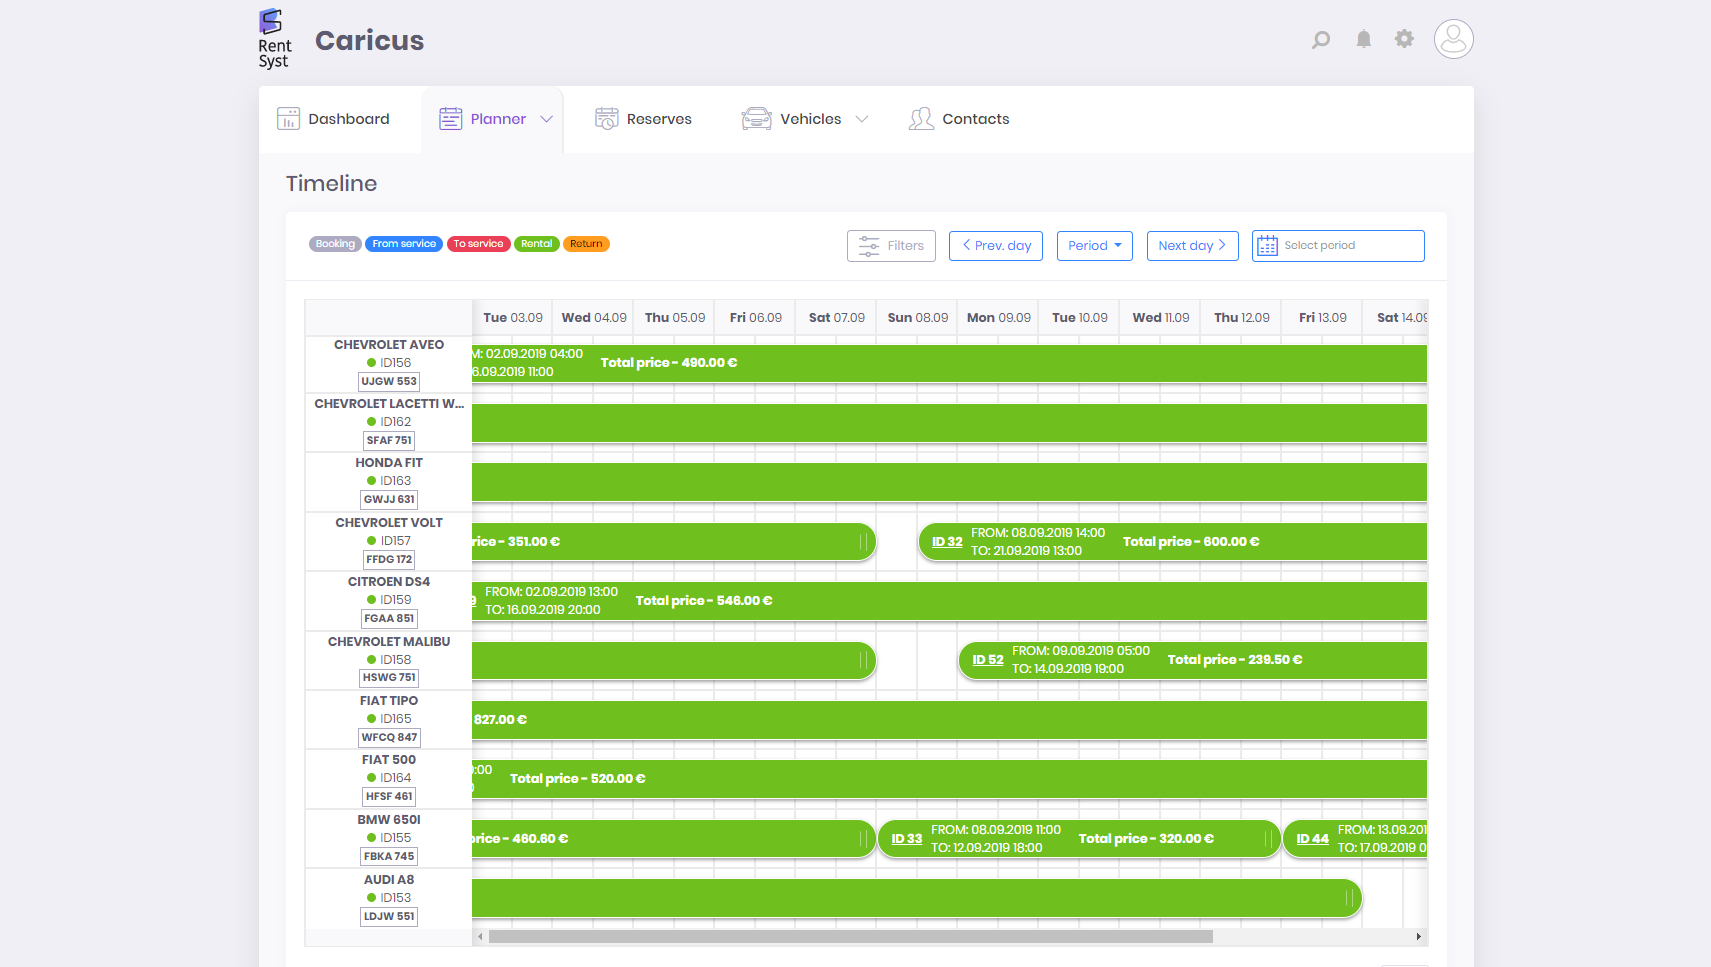This screenshot has height=967, width=1711.
Task: Click the timeline horizontal scrollbar
Action: [x=850, y=937]
